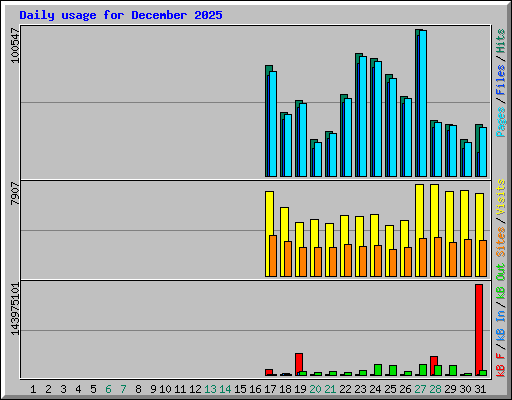The height and width of the screenshot is (400, 512).
Task: Click day number 1 on the x-axis
Action: pyautogui.click(x=33, y=389)
